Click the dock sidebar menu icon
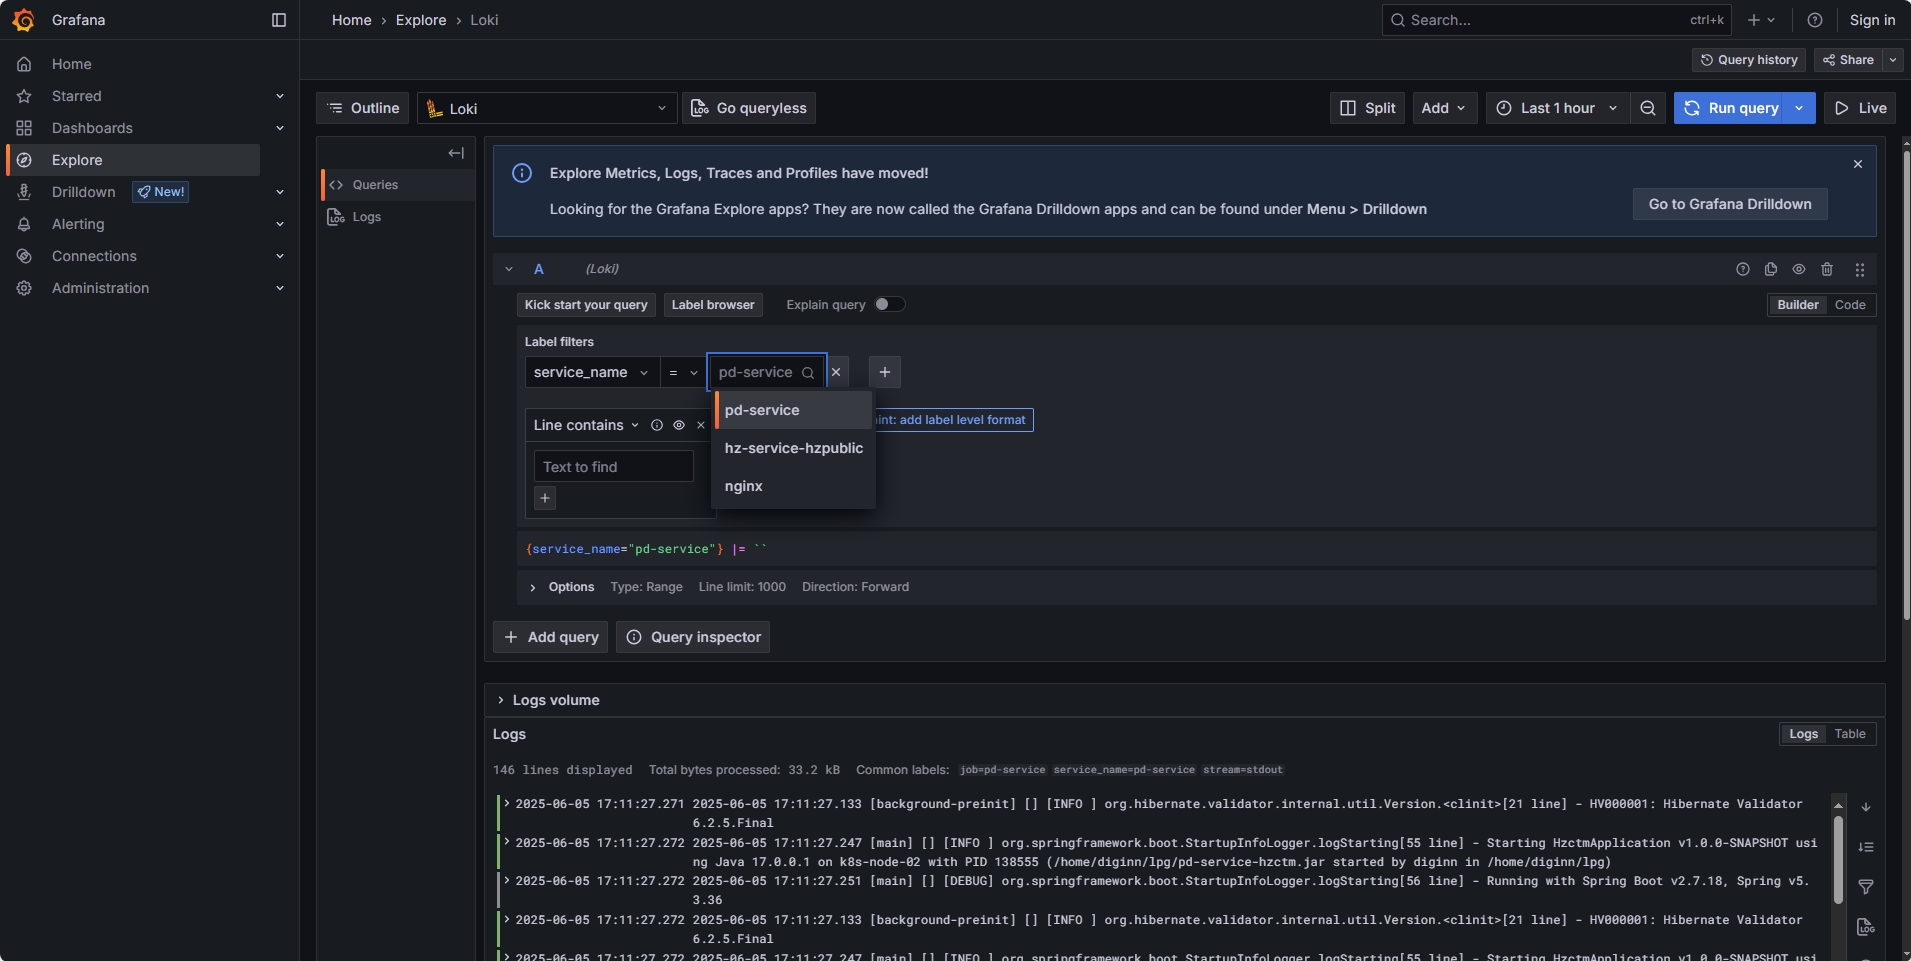This screenshot has height=961, width=1911. pos(279,20)
